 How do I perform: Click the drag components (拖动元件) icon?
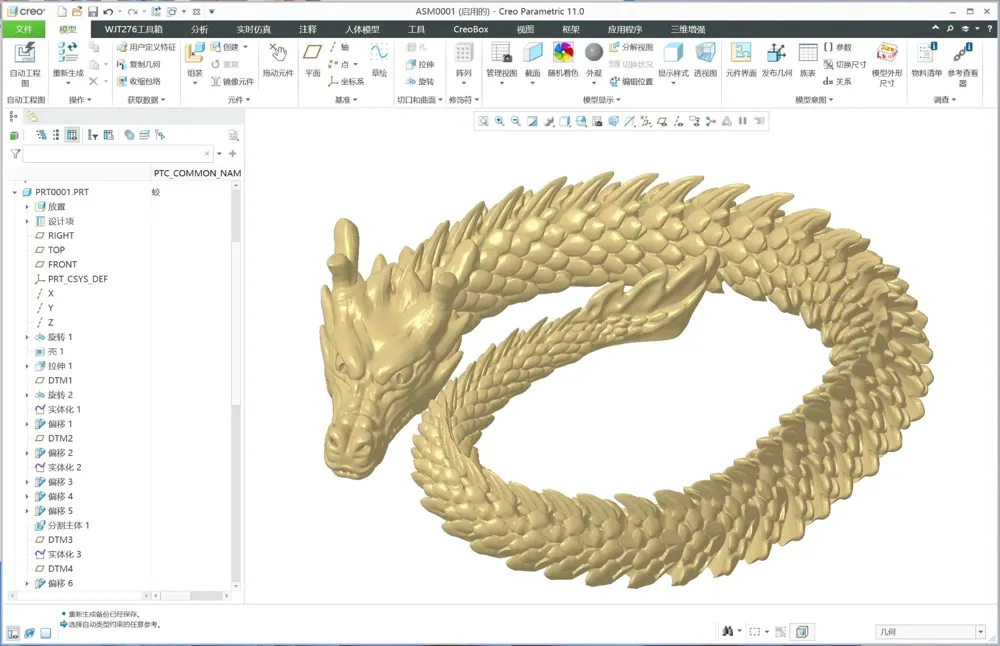[x=278, y=61]
